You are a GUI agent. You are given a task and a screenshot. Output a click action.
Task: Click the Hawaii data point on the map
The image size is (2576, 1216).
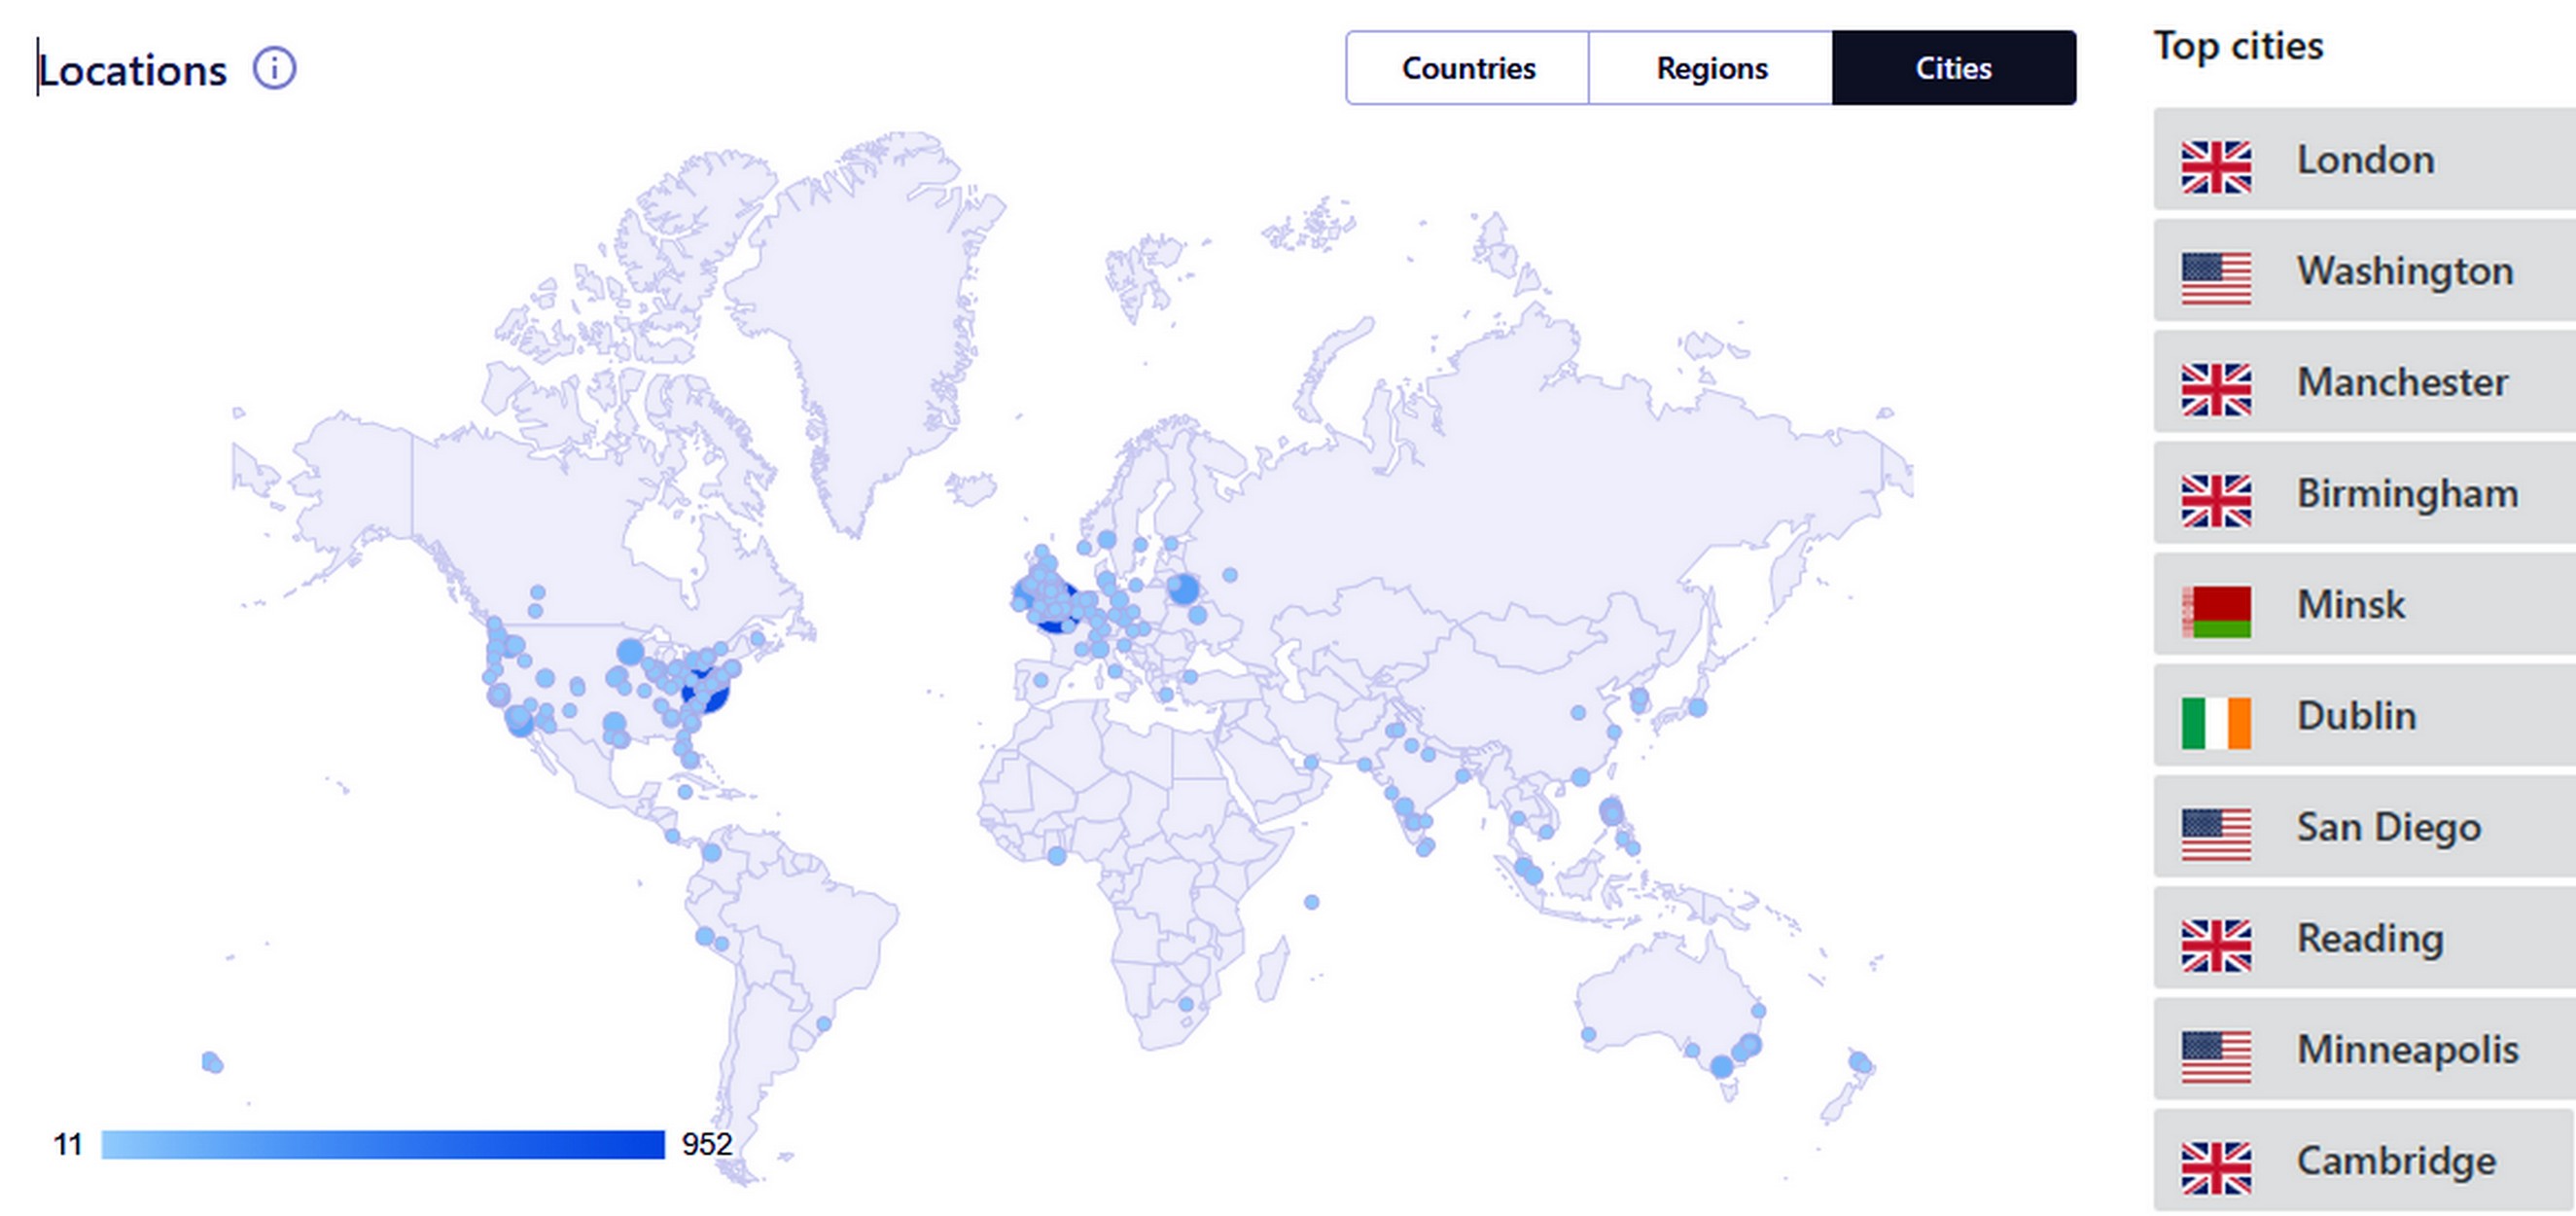212,1062
